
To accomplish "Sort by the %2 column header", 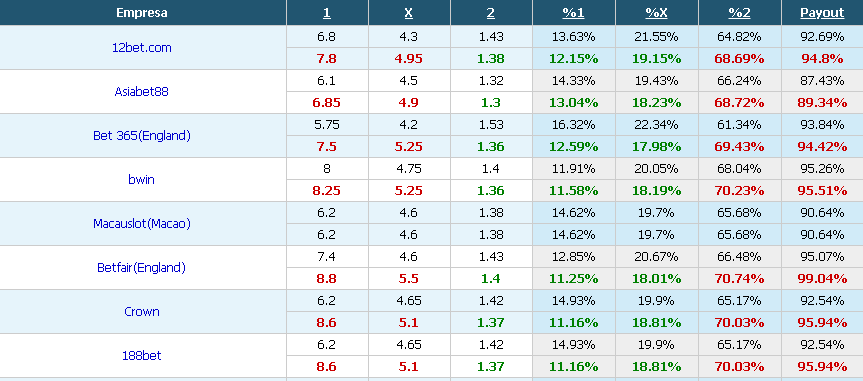I will 739,13.
